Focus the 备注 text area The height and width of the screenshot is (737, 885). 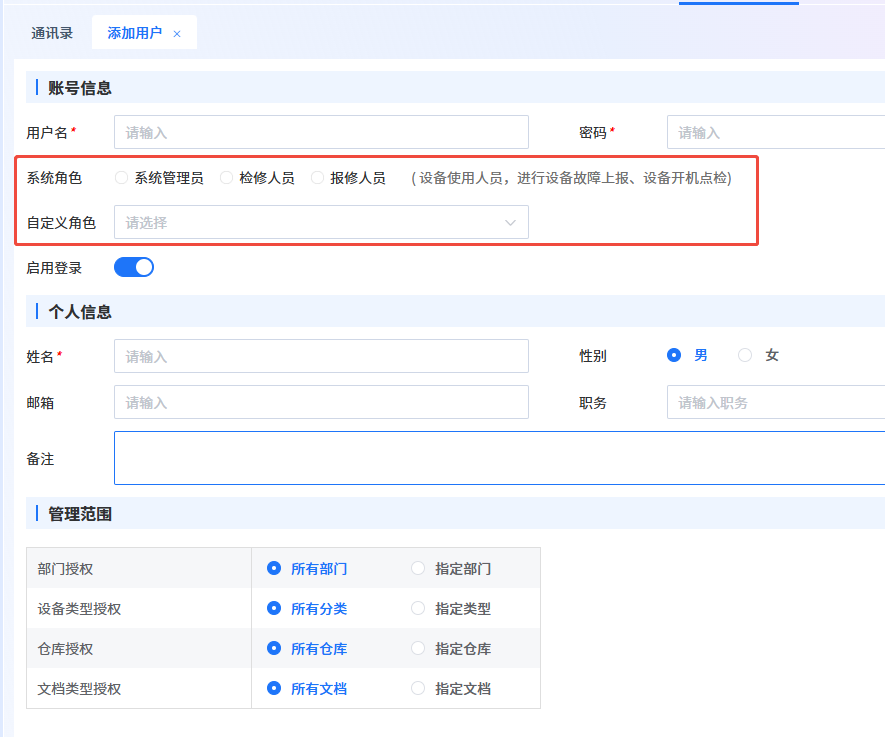click(499, 458)
